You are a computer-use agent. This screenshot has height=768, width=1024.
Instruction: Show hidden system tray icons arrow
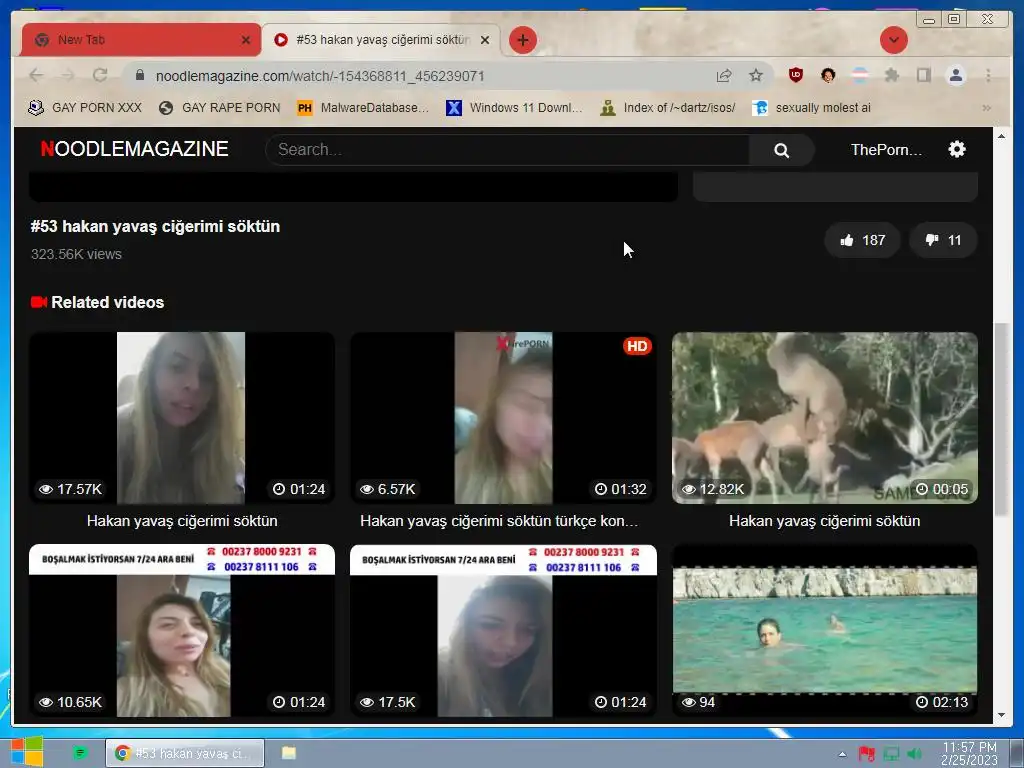coord(842,754)
